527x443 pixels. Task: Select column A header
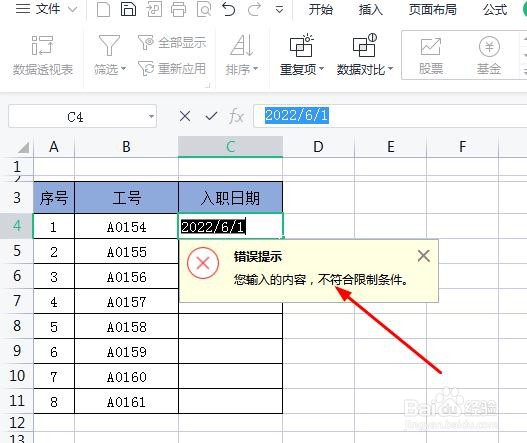click(x=54, y=147)
